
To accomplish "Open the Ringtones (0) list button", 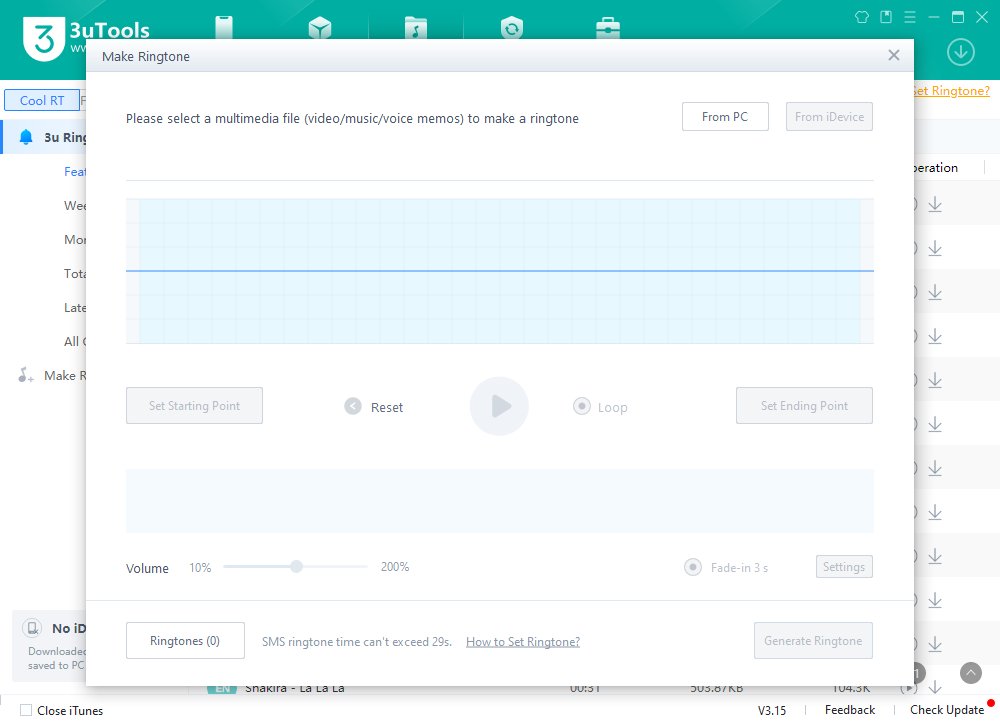I will [185, 640].
